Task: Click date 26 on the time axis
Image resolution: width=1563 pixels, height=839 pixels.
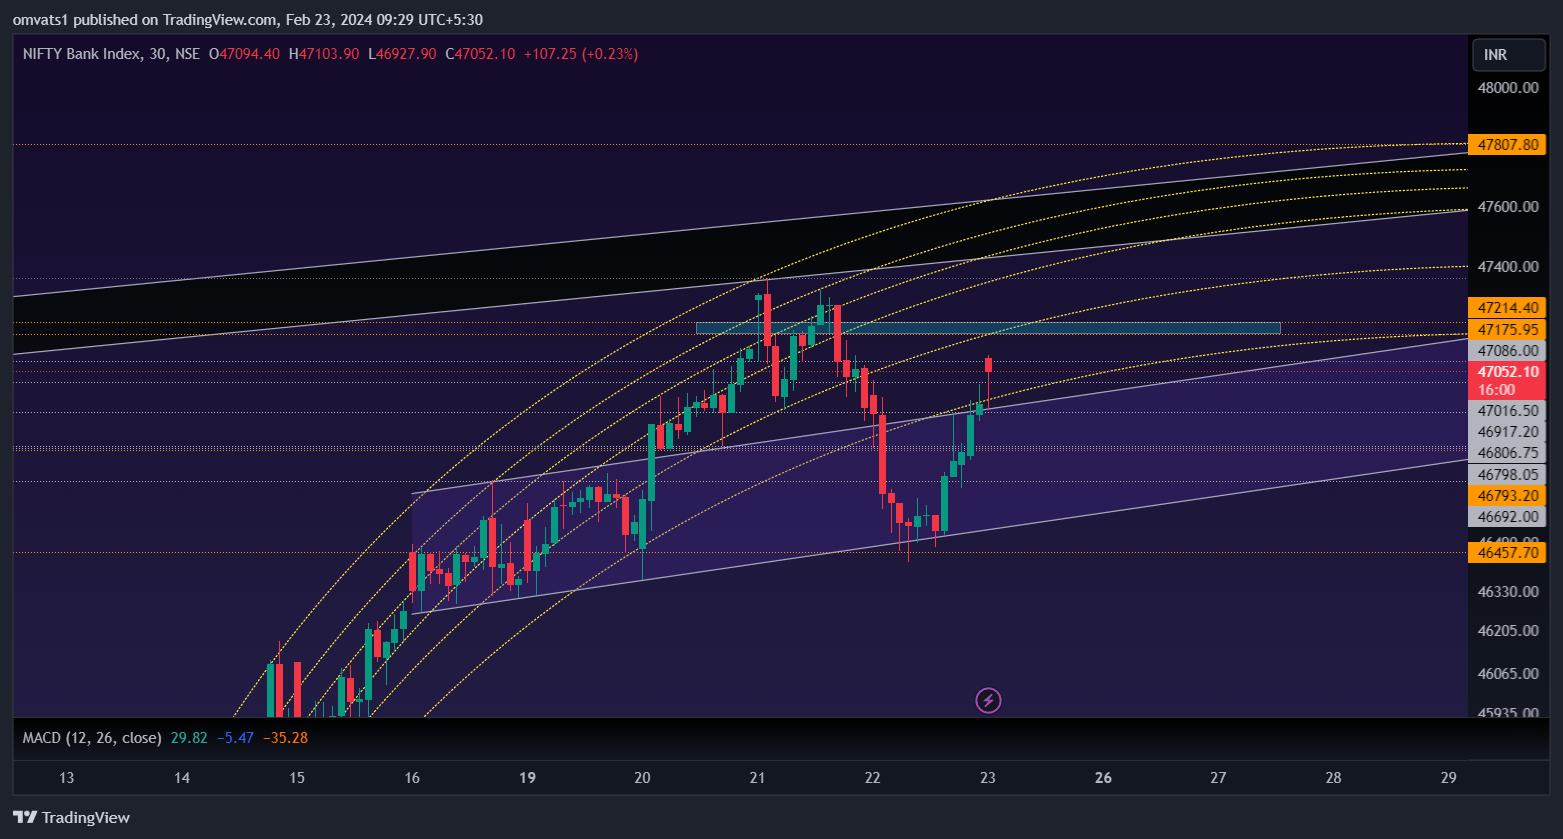Action: tap(1103, 778)
